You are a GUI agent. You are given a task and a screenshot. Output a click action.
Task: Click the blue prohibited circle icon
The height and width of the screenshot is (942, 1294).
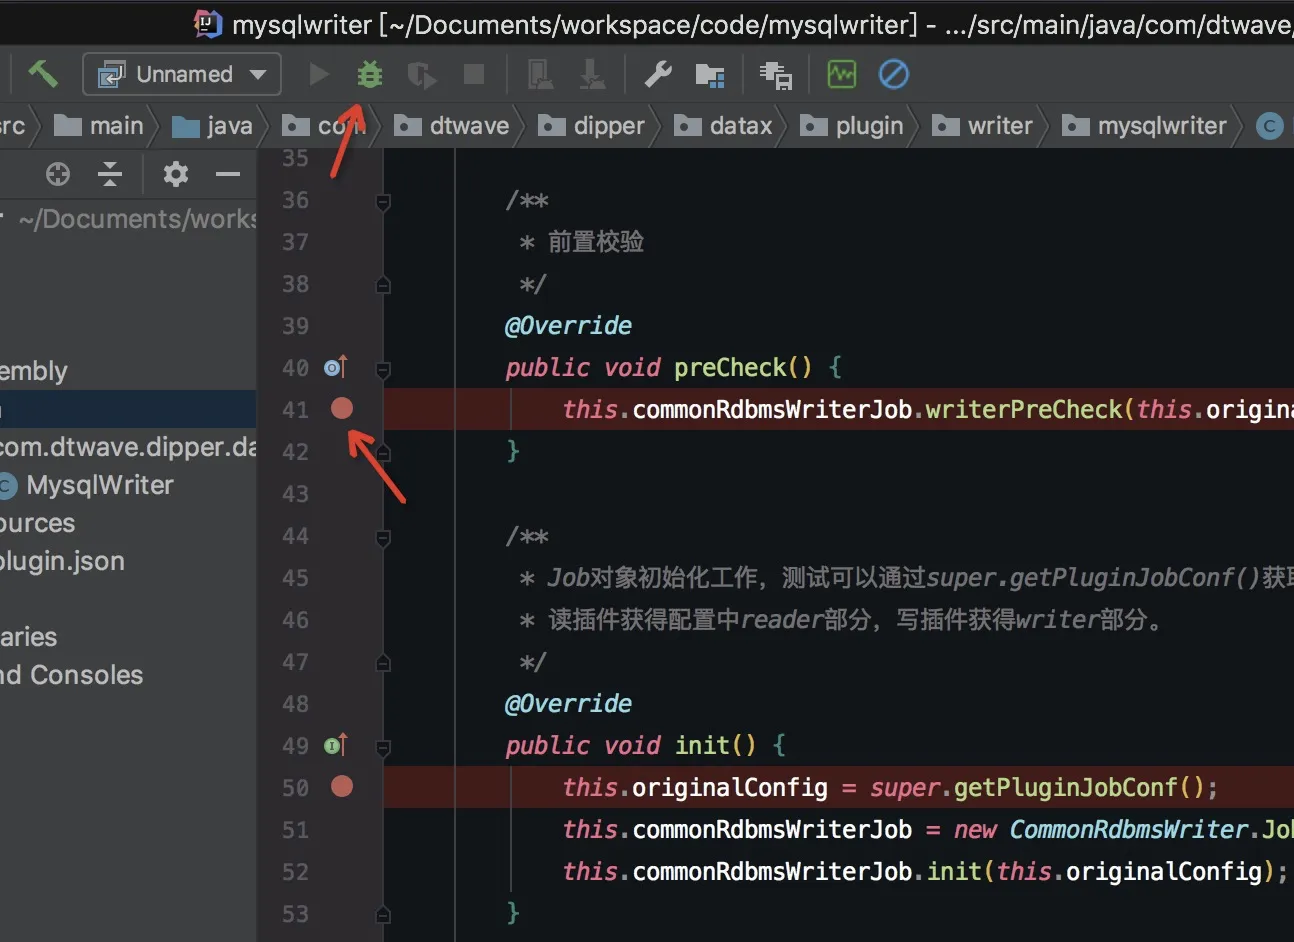[894, 74]
